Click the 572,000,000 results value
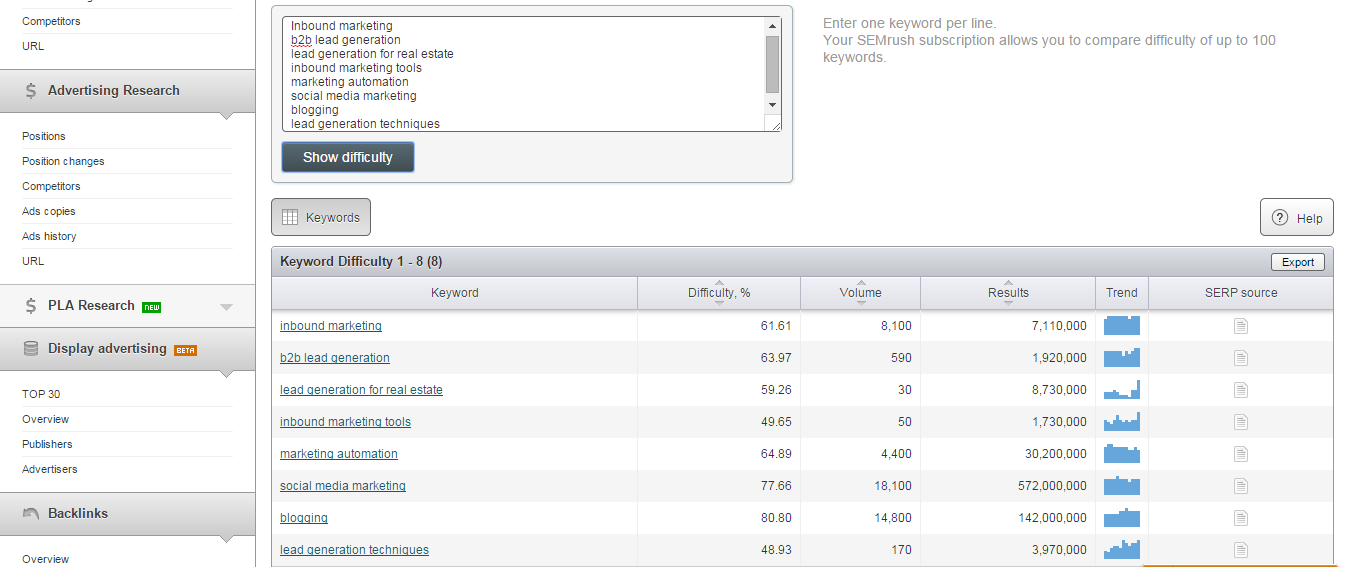This screenshot has width=1345, height=567. pos(1052,486)
